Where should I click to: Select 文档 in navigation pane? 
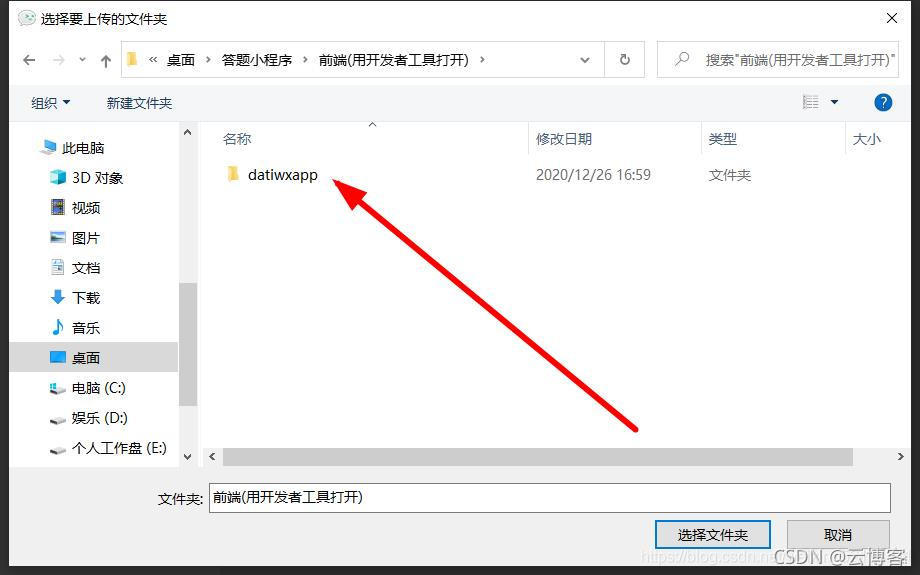click(x=86, y=268)
